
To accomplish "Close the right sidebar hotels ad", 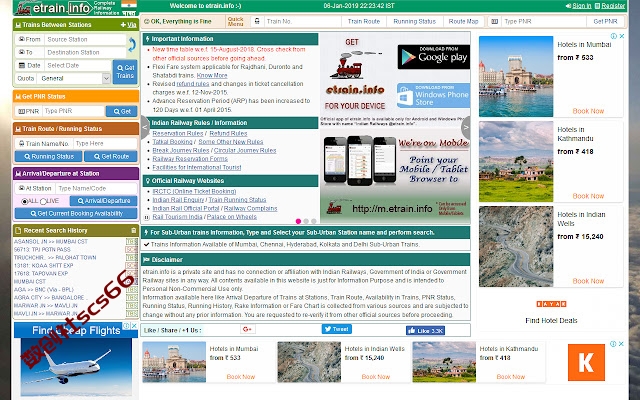I will click(x=622, y=36).
